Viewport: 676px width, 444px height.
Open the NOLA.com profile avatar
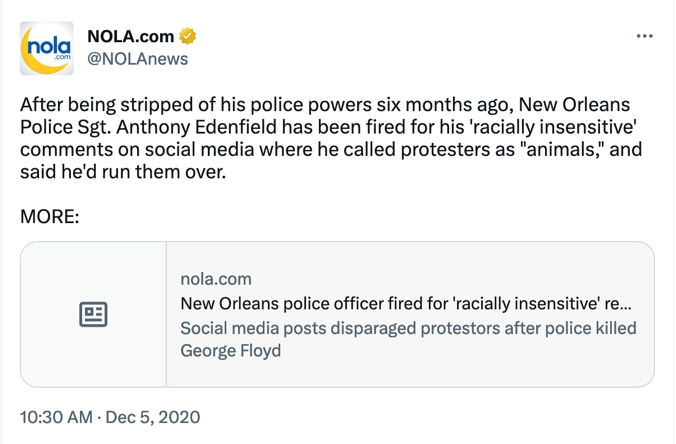47,48
